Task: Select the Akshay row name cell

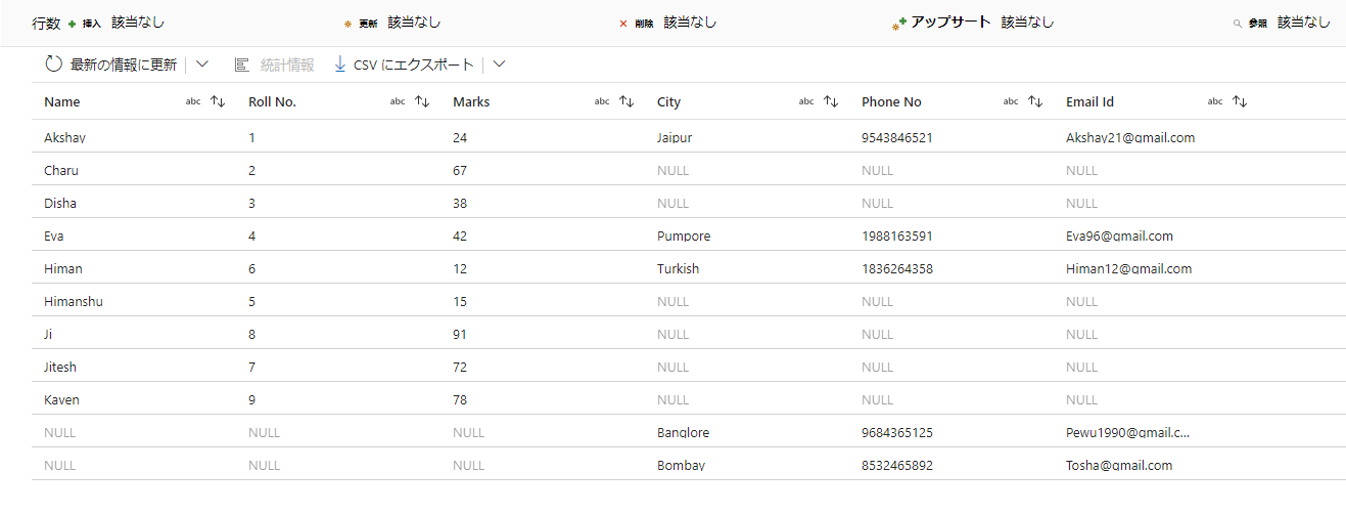Action: [x=65, y=138]
